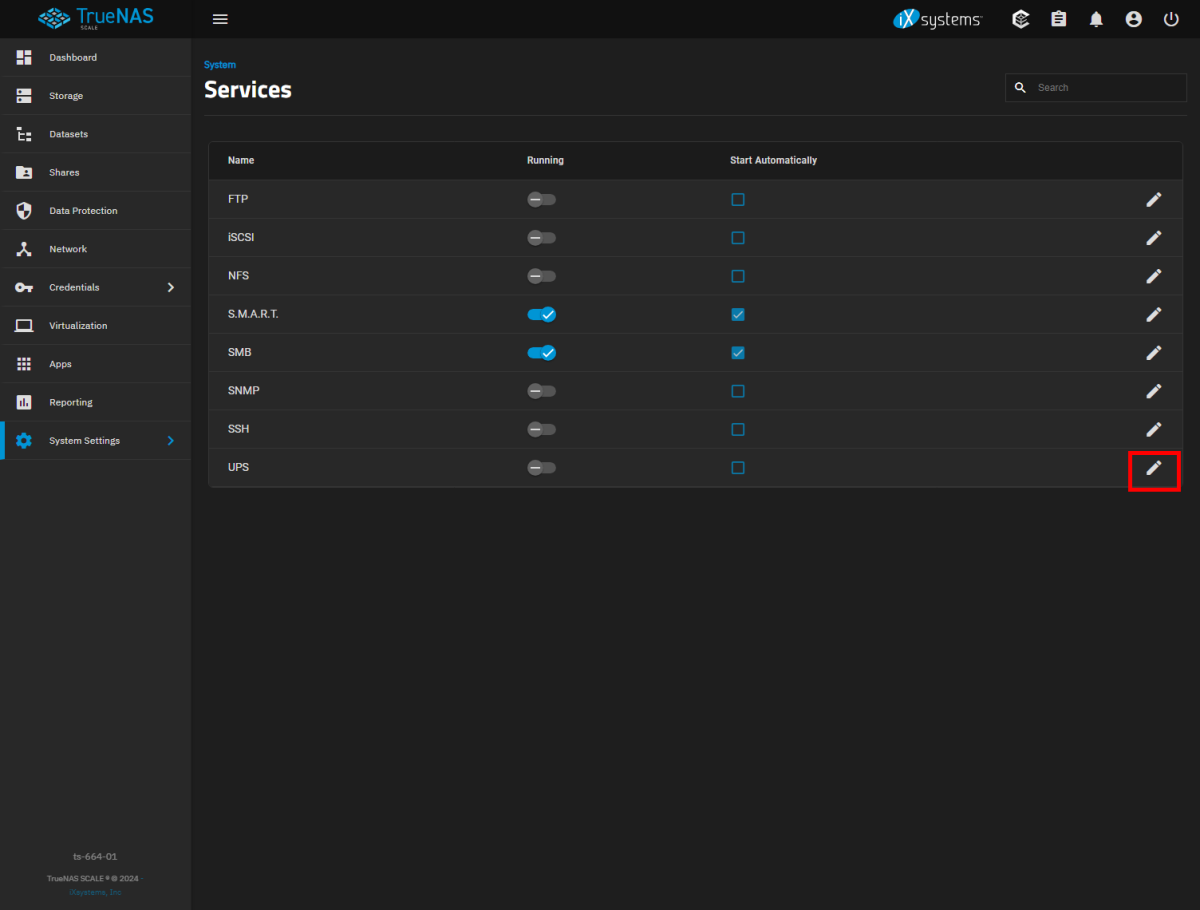The width and height of the screenshot is (1200, 910).
Task: Open Network in the sidebar
Action: [95, 249]
